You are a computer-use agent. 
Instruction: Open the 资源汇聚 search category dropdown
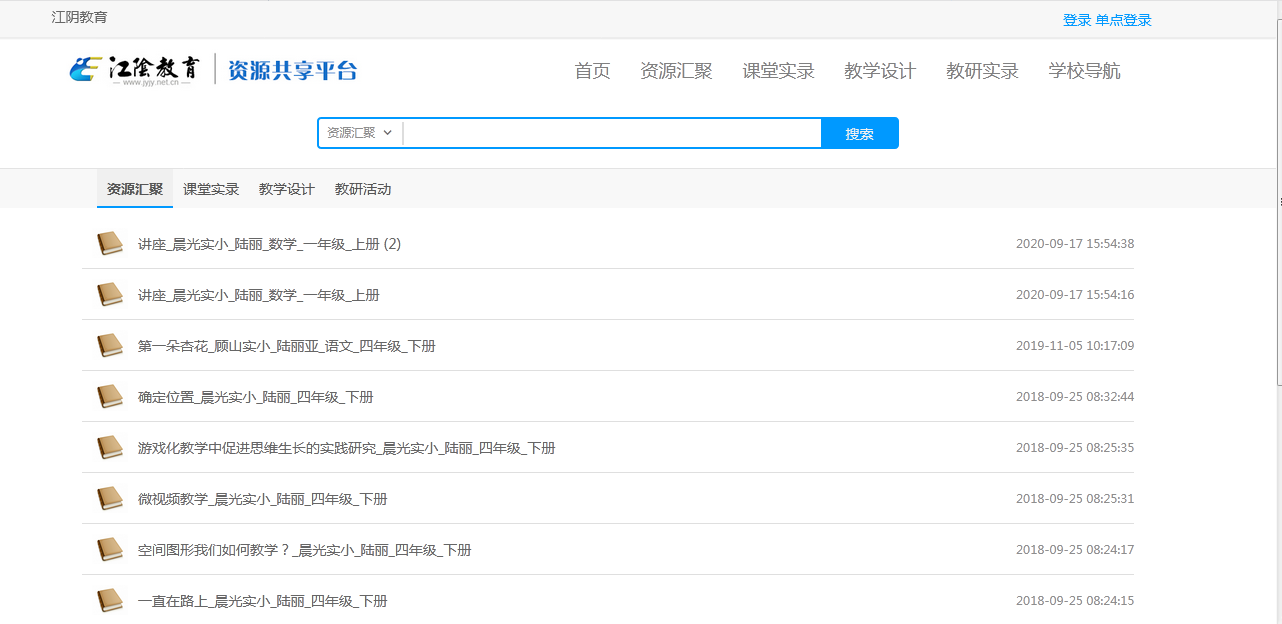click(360, 133)
